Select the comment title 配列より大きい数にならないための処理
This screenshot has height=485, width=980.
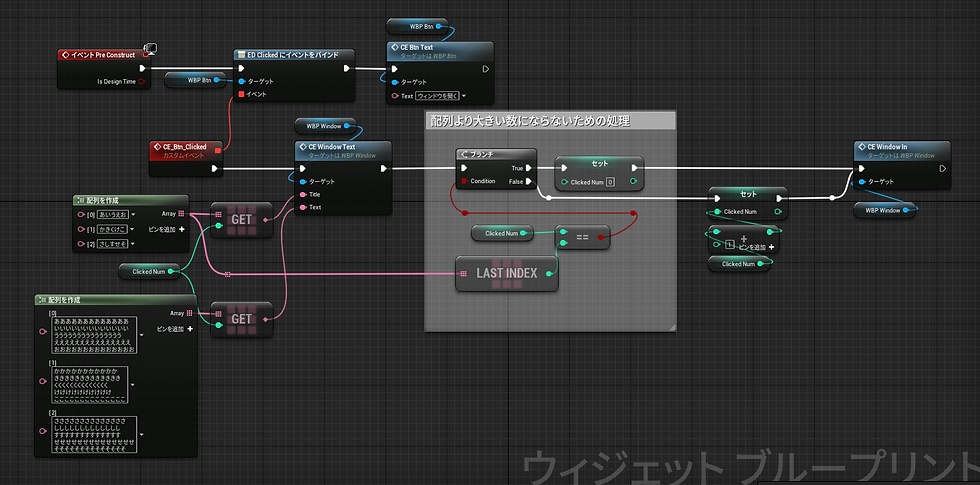pyautogui.click(x=531, y=121)
